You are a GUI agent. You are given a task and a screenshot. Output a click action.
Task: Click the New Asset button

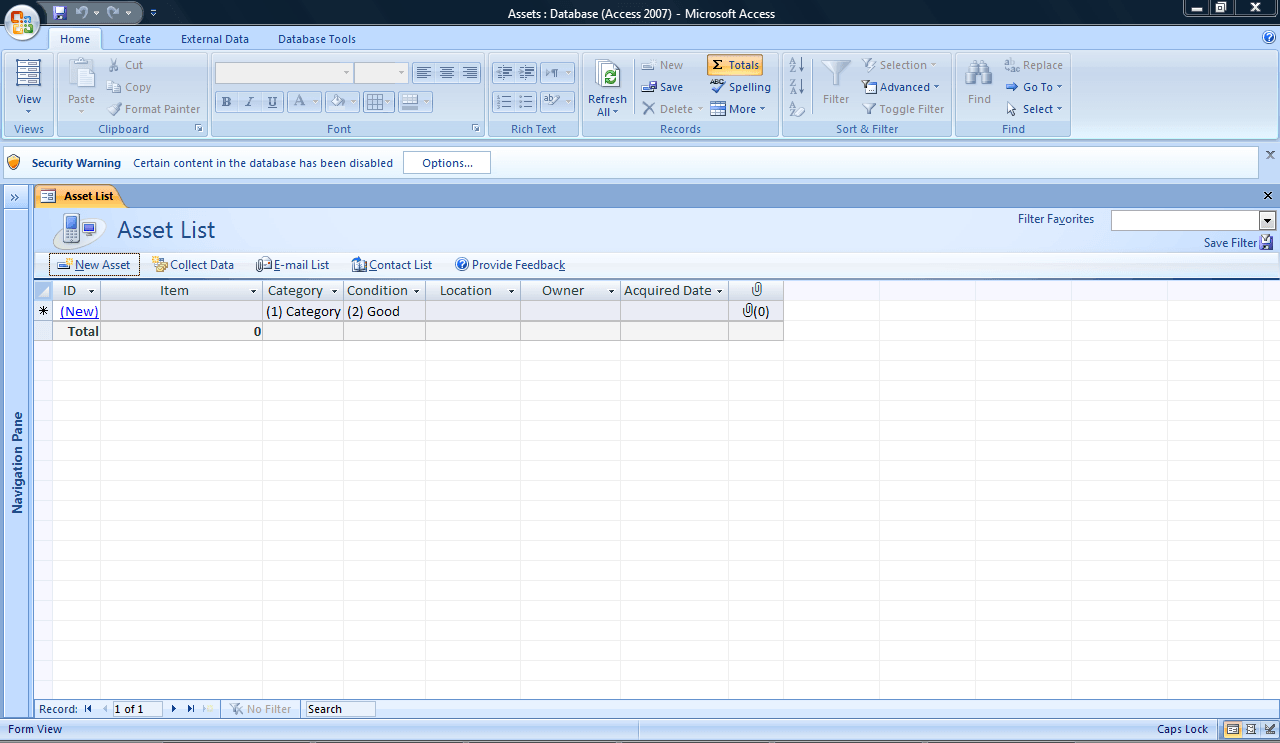[x=94, y=265]
